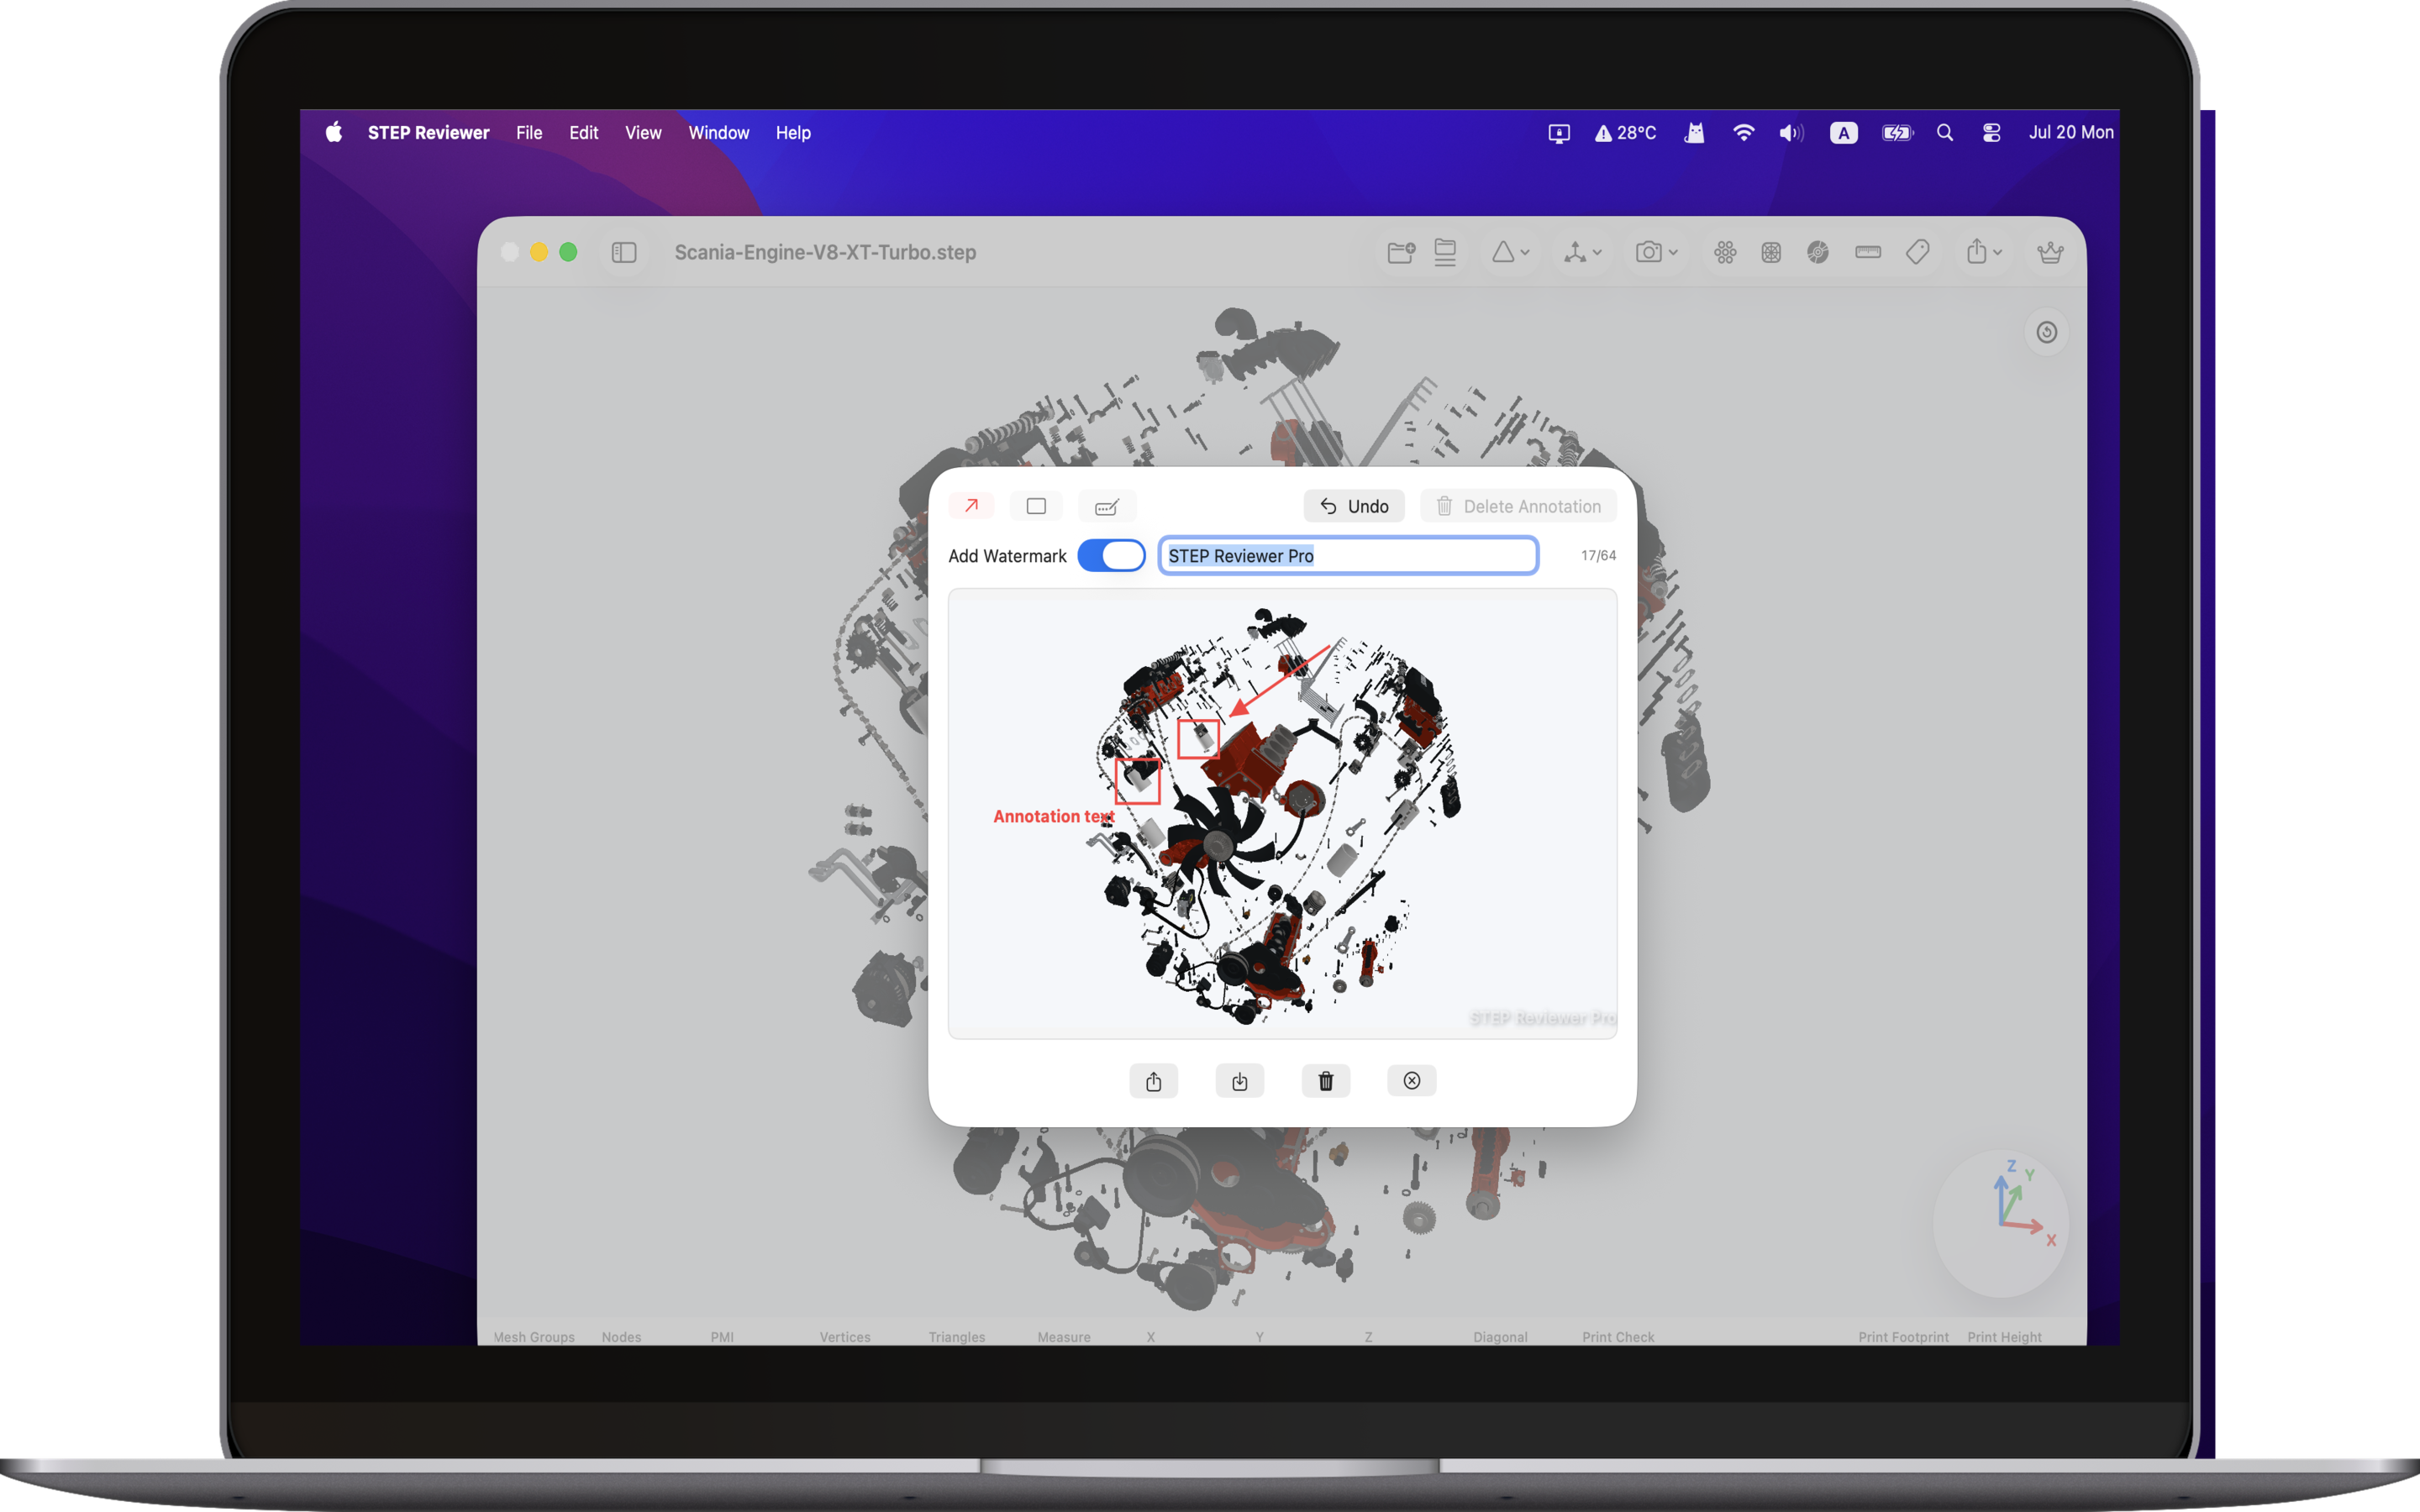
Task: Click the cat icon in menu bar
Action: pyautogui.click(x=1694, y=132)
